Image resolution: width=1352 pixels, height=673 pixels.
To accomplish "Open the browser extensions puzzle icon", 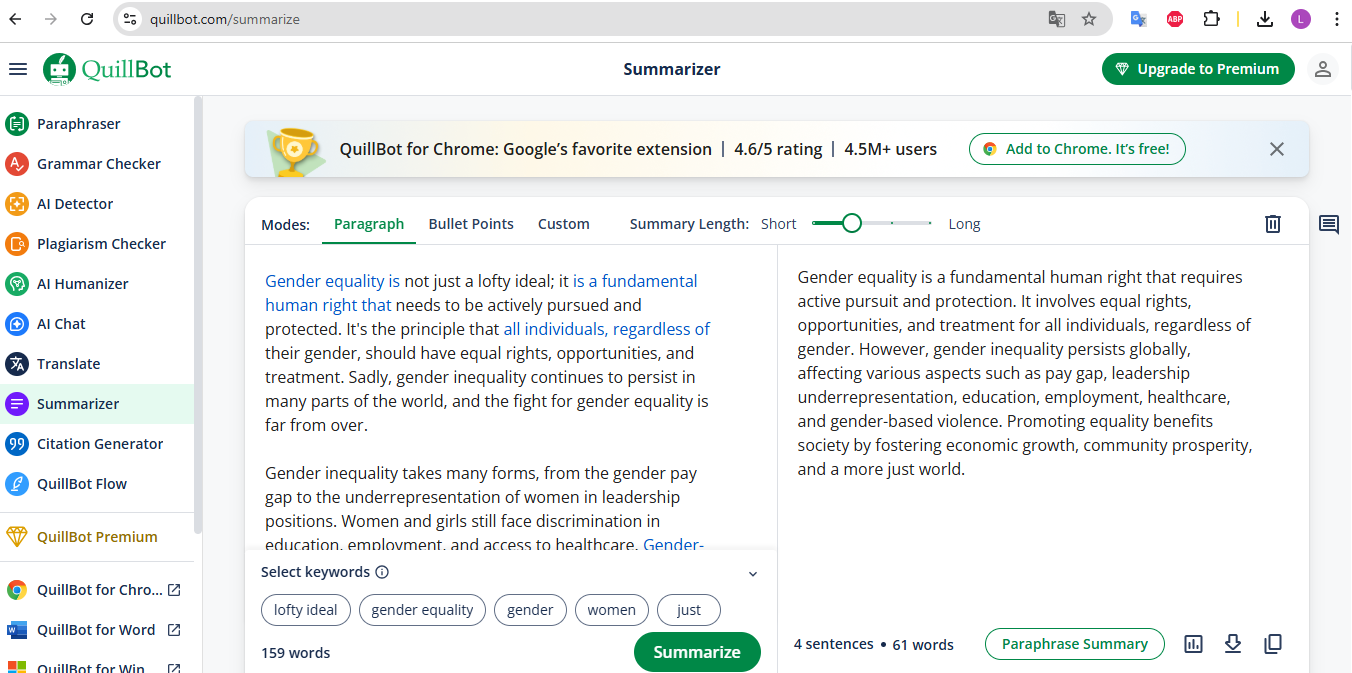I will click(1211, 19).
